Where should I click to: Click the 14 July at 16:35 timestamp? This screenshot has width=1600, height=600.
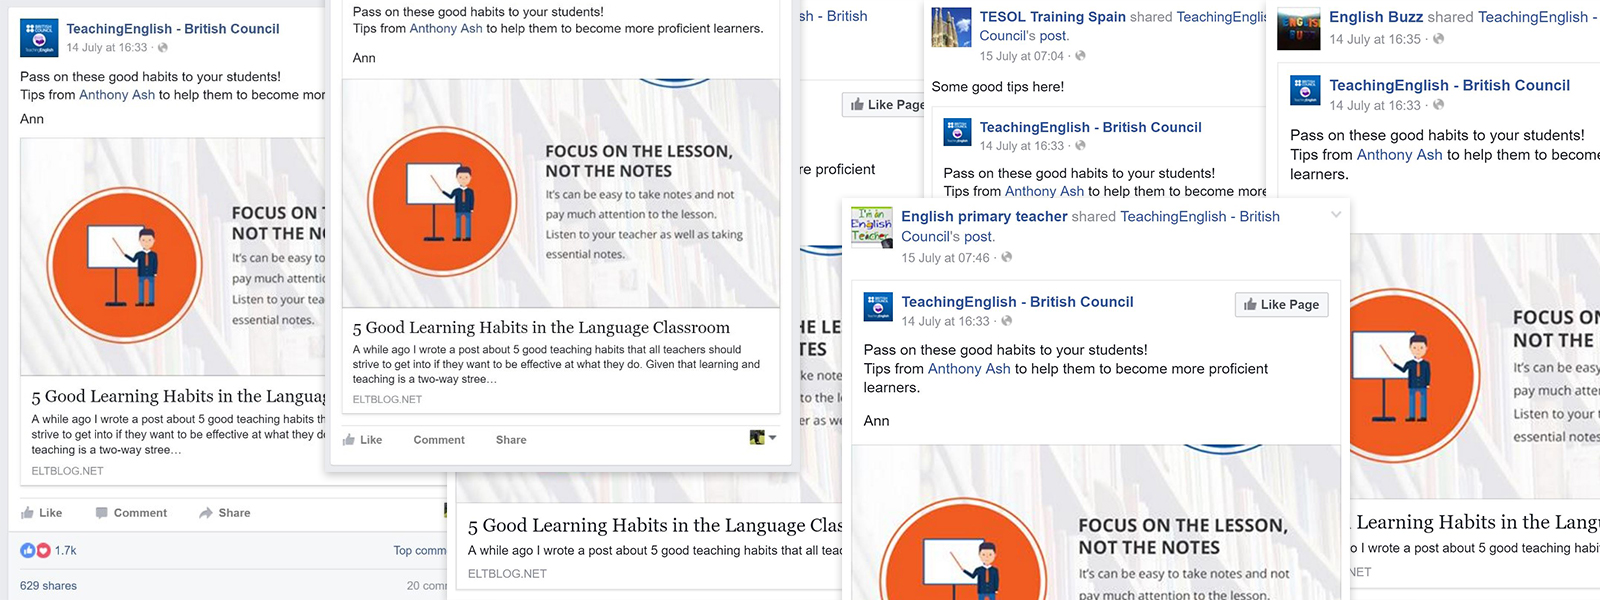(1375, 40)
